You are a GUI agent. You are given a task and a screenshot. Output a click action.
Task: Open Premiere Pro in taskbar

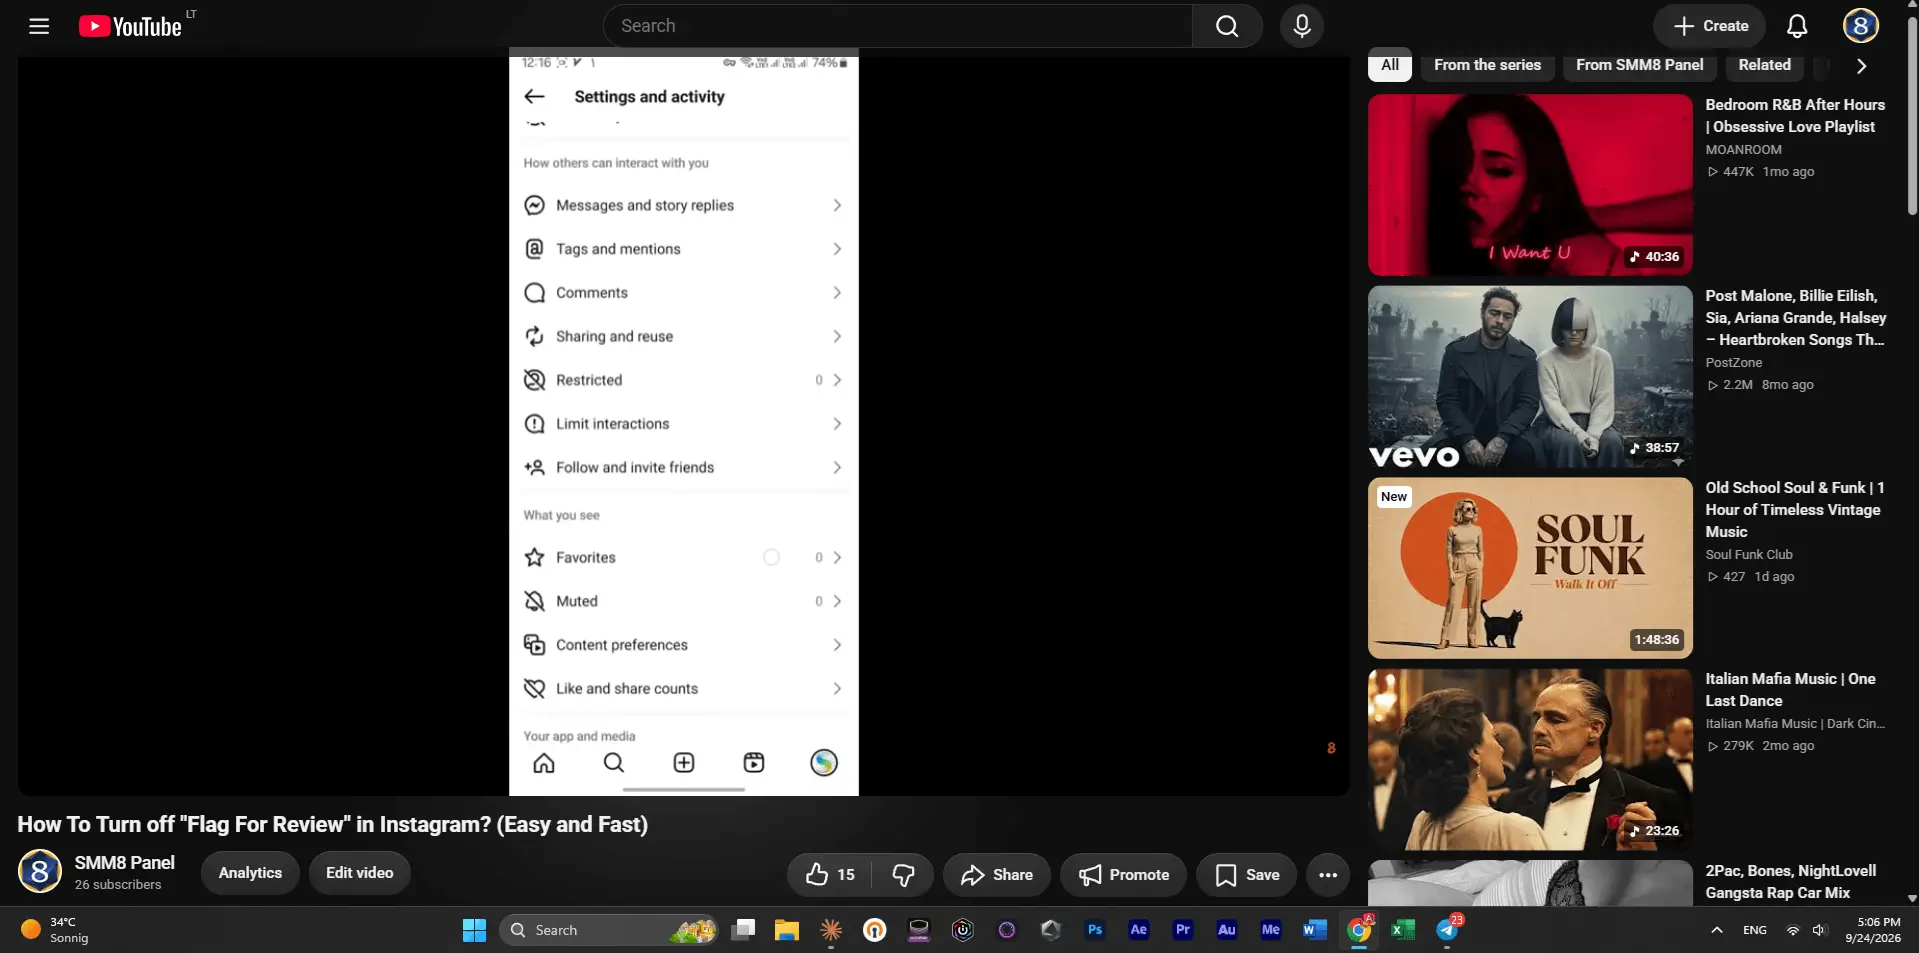(x=1183, y=930)
